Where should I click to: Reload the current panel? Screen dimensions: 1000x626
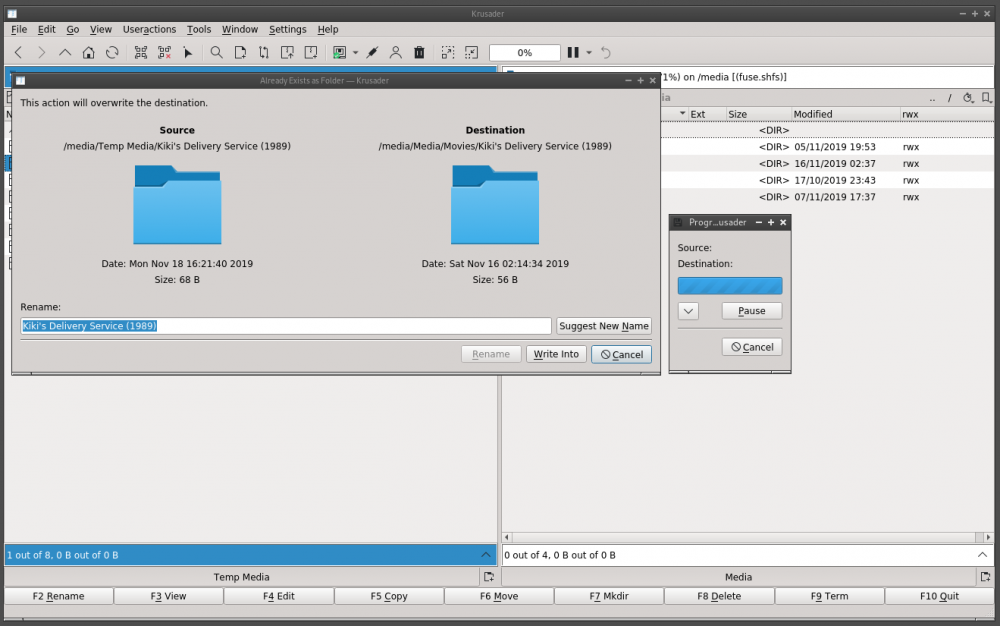click(112, 52)
